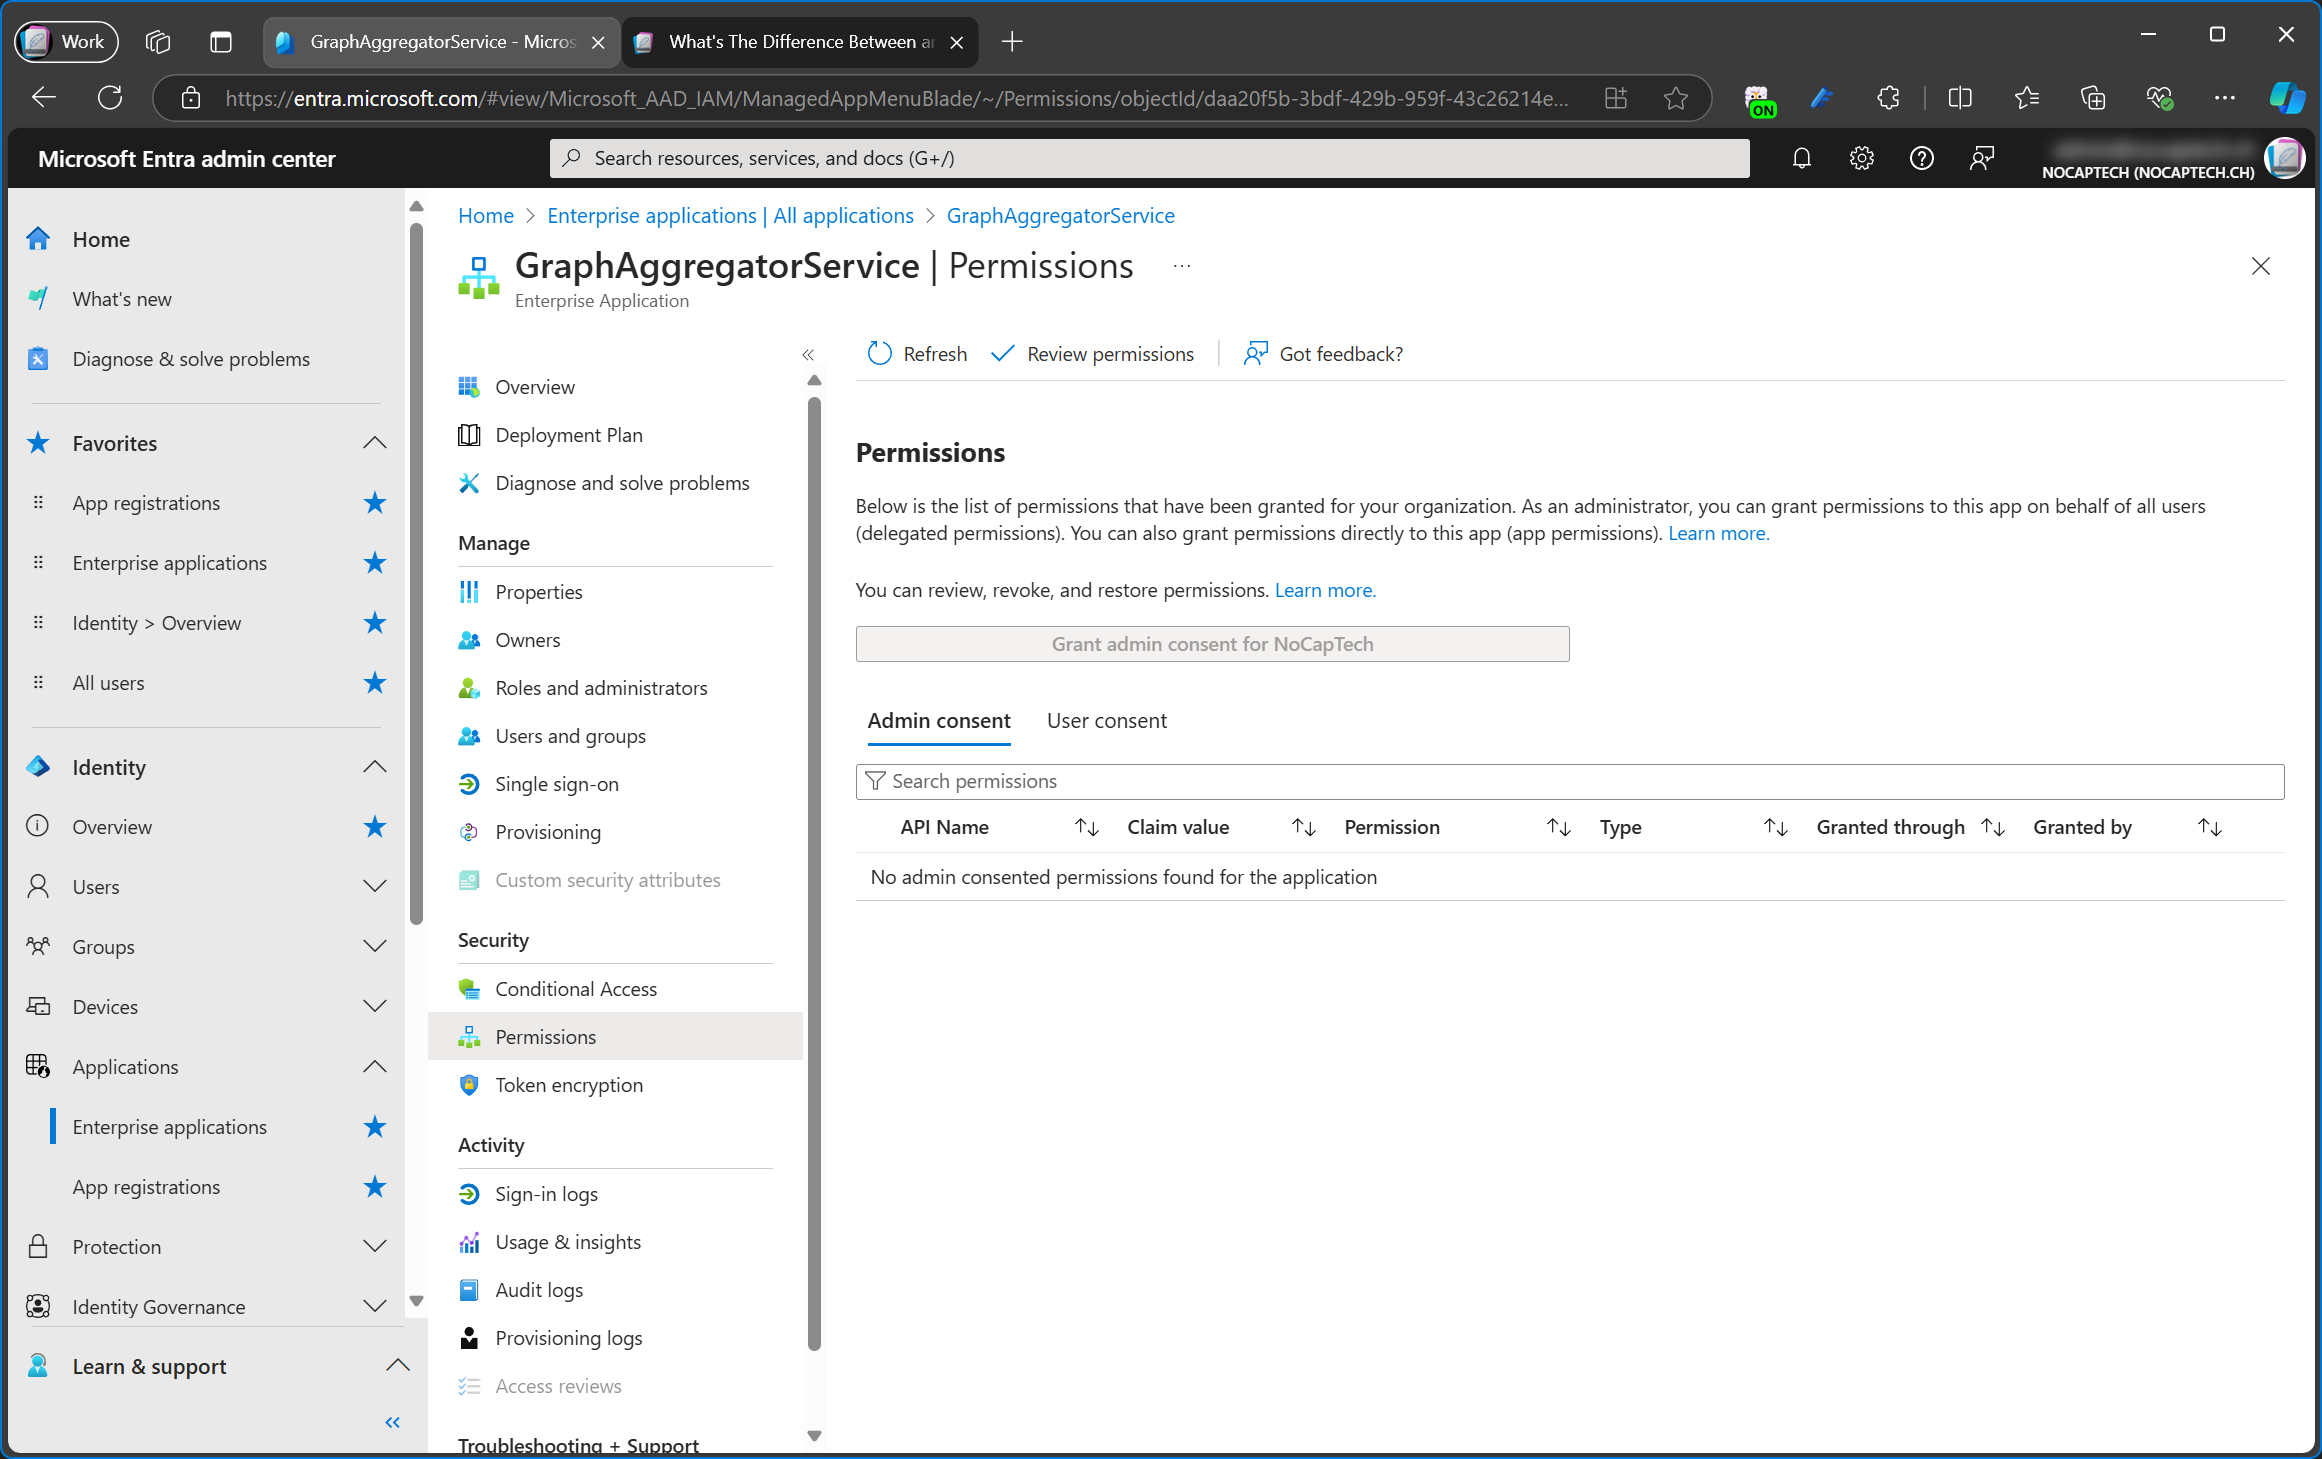Open Conditional Access under Security

coord(576,989)
